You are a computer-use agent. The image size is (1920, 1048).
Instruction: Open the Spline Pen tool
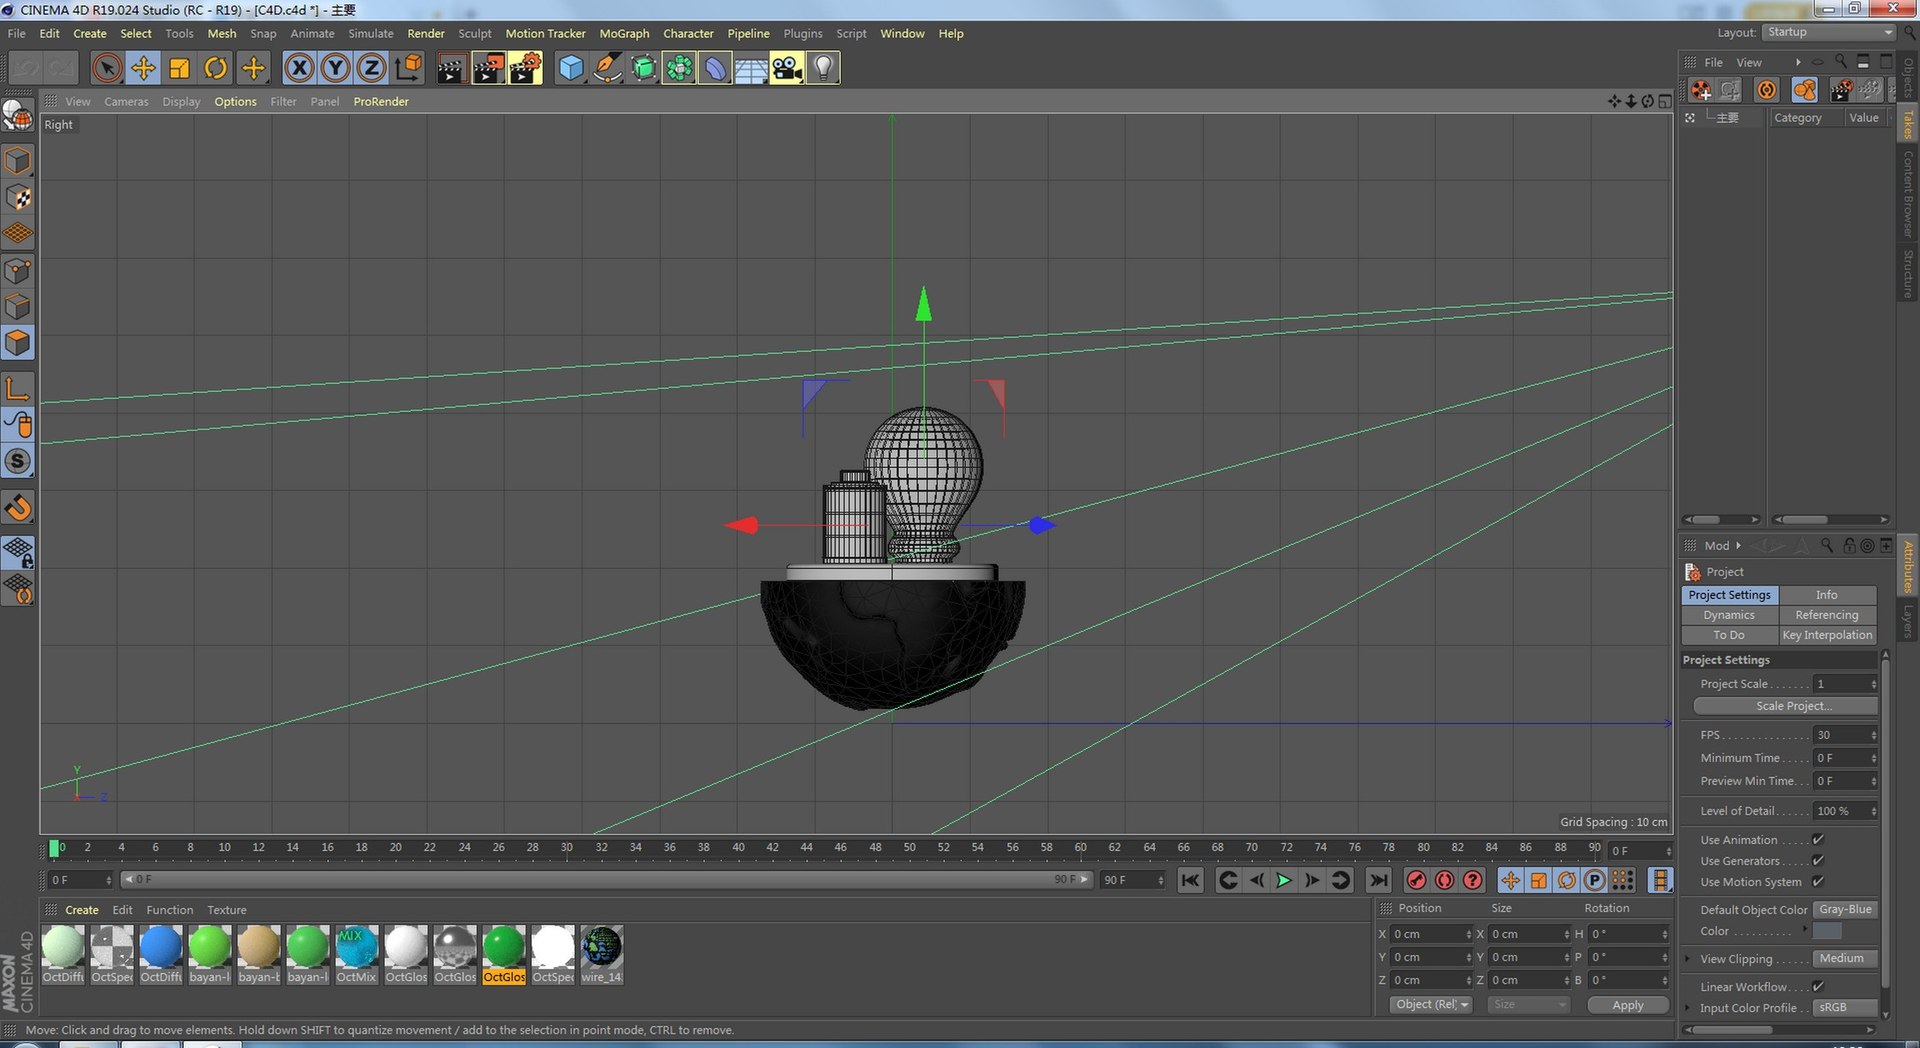click(x=607, y=68)
